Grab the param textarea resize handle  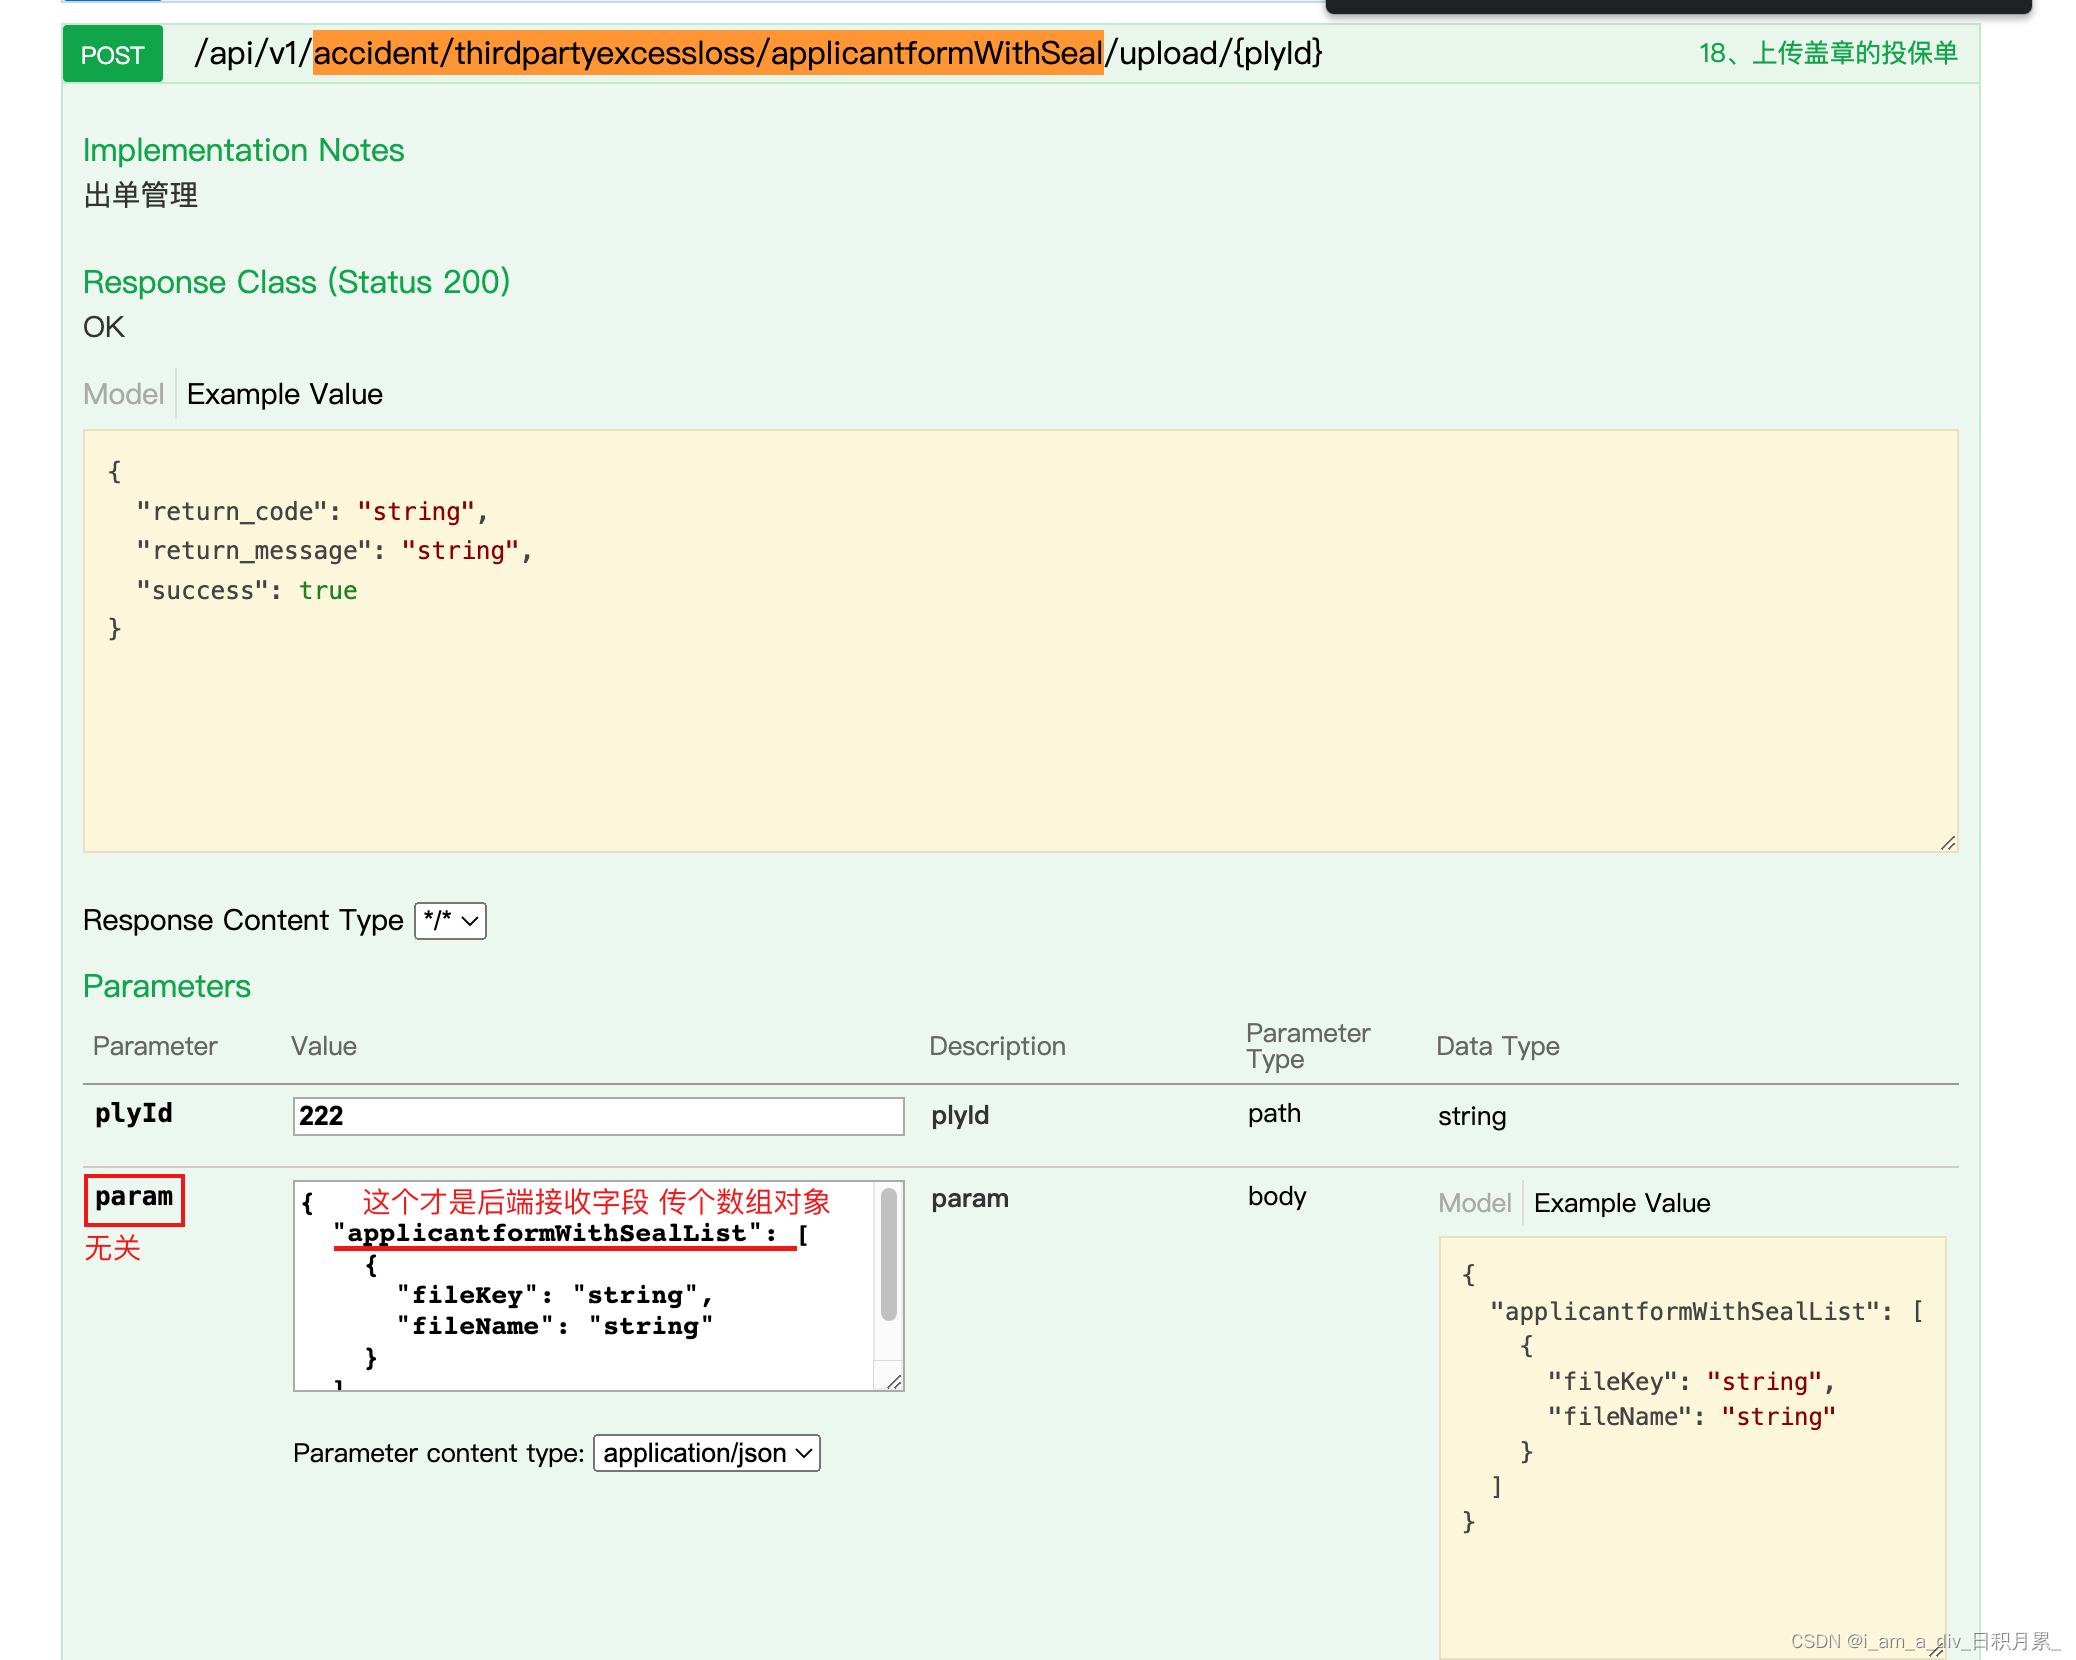point(894,1381)
